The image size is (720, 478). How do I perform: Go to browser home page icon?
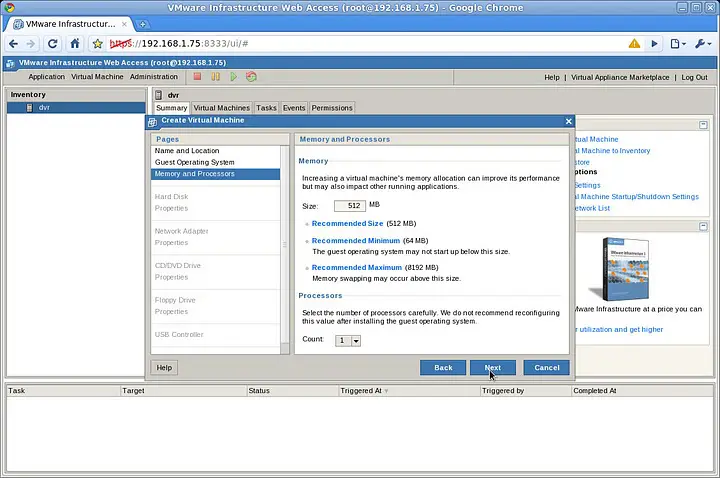point(75,44)
